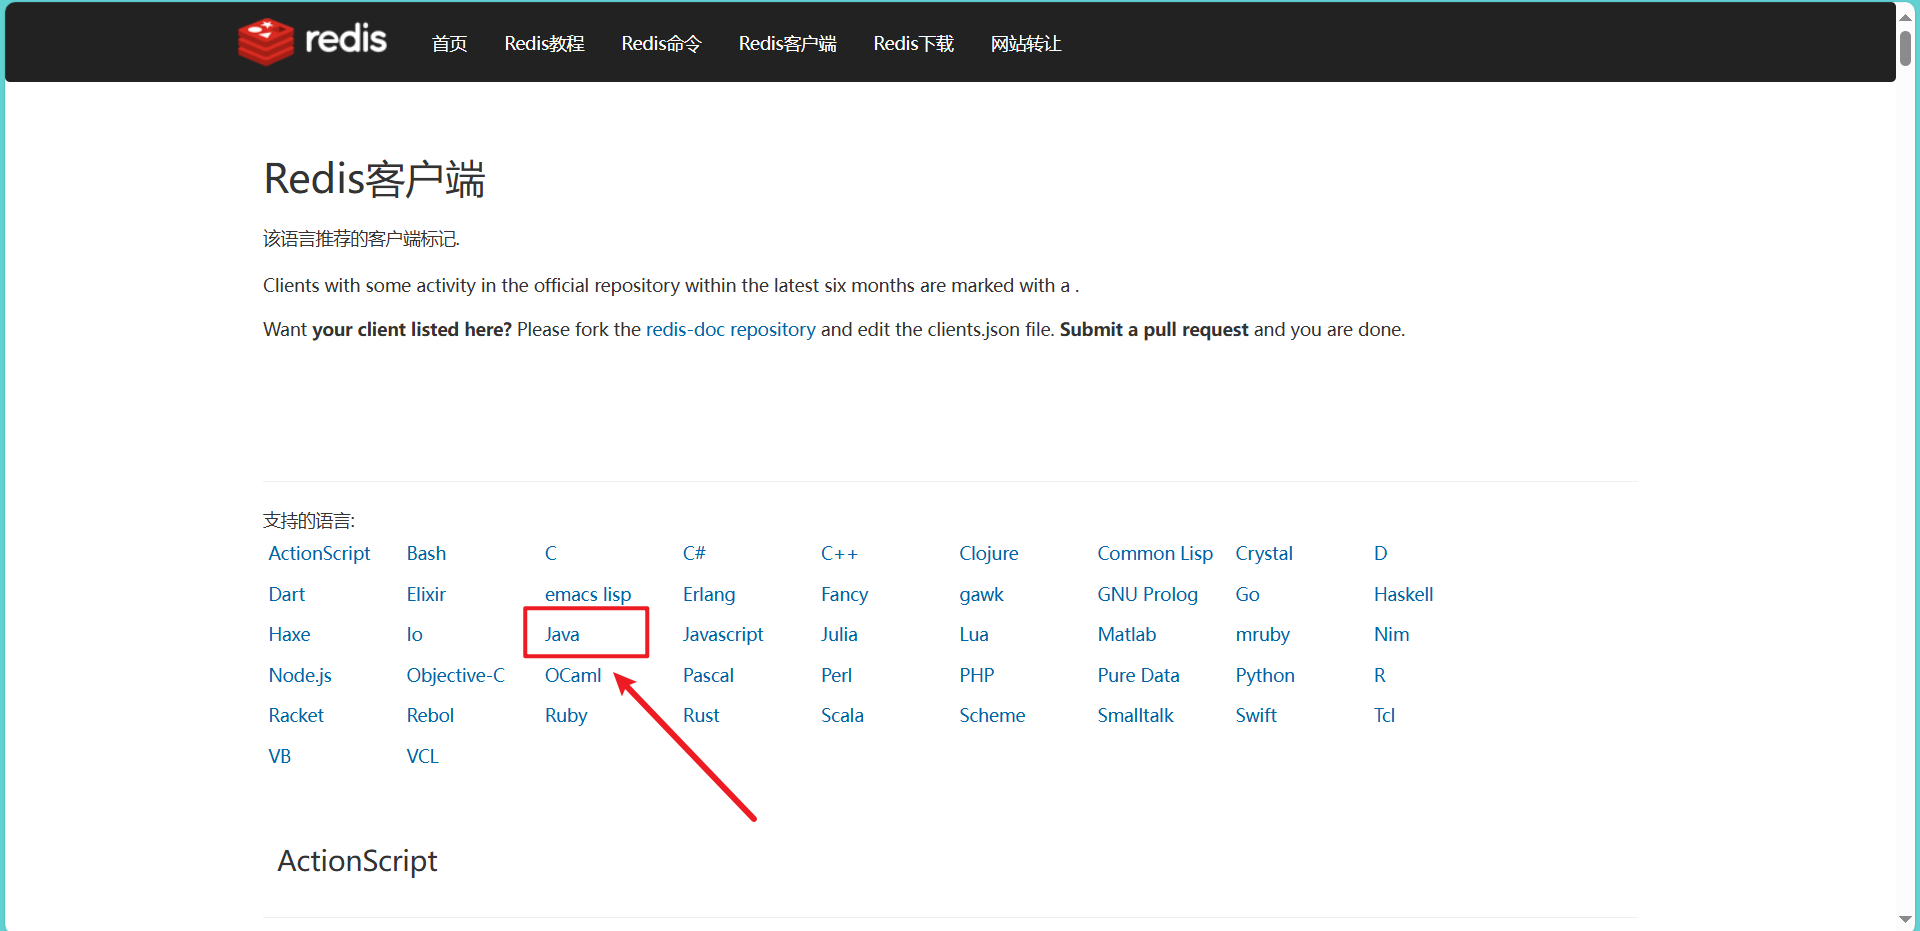Click the C language link
This screenshot has width=1920, height=931.
tap(551, 554)
